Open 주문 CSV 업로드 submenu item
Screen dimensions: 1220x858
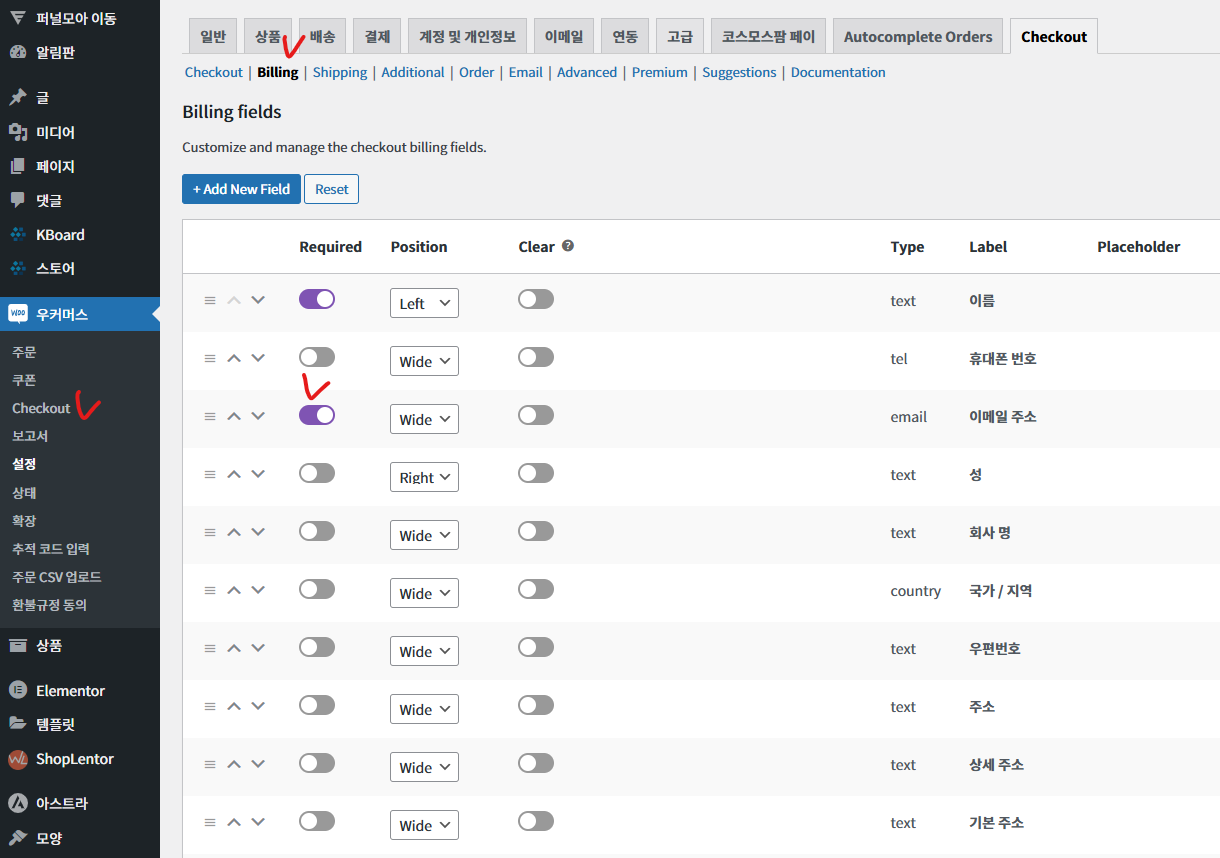coord(57,577)
